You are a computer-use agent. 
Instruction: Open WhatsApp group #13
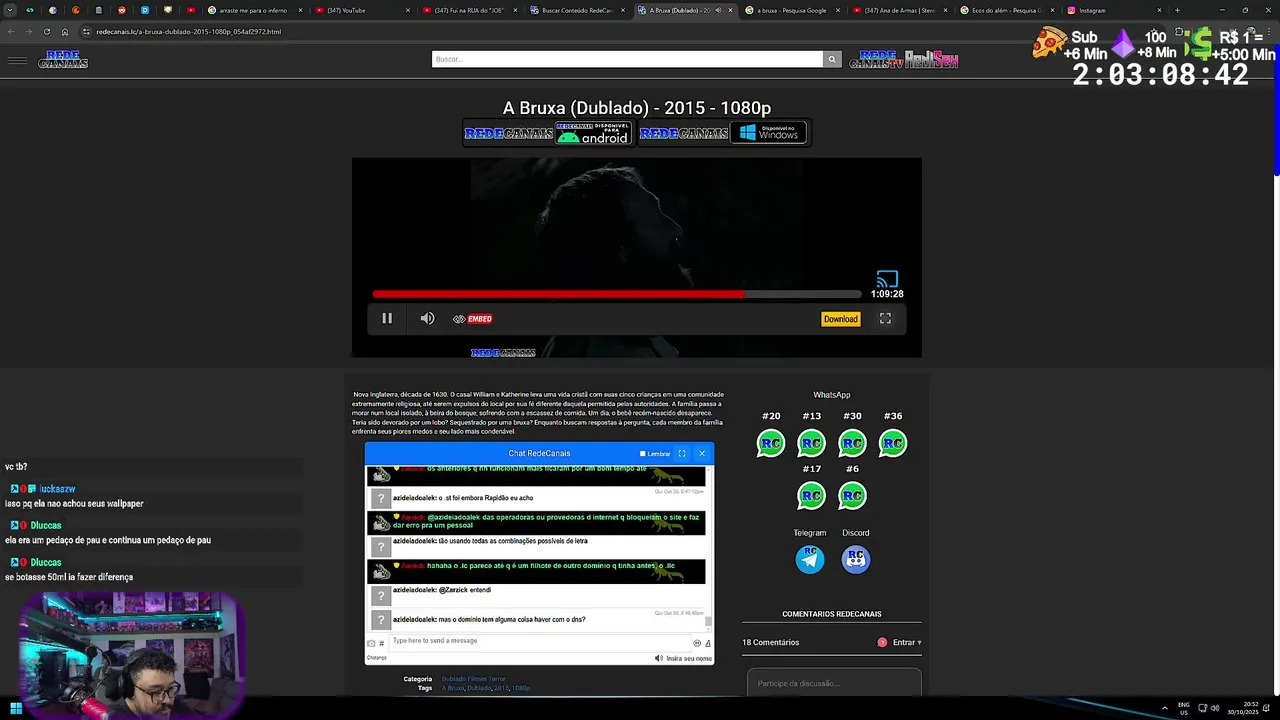[812, 443]
